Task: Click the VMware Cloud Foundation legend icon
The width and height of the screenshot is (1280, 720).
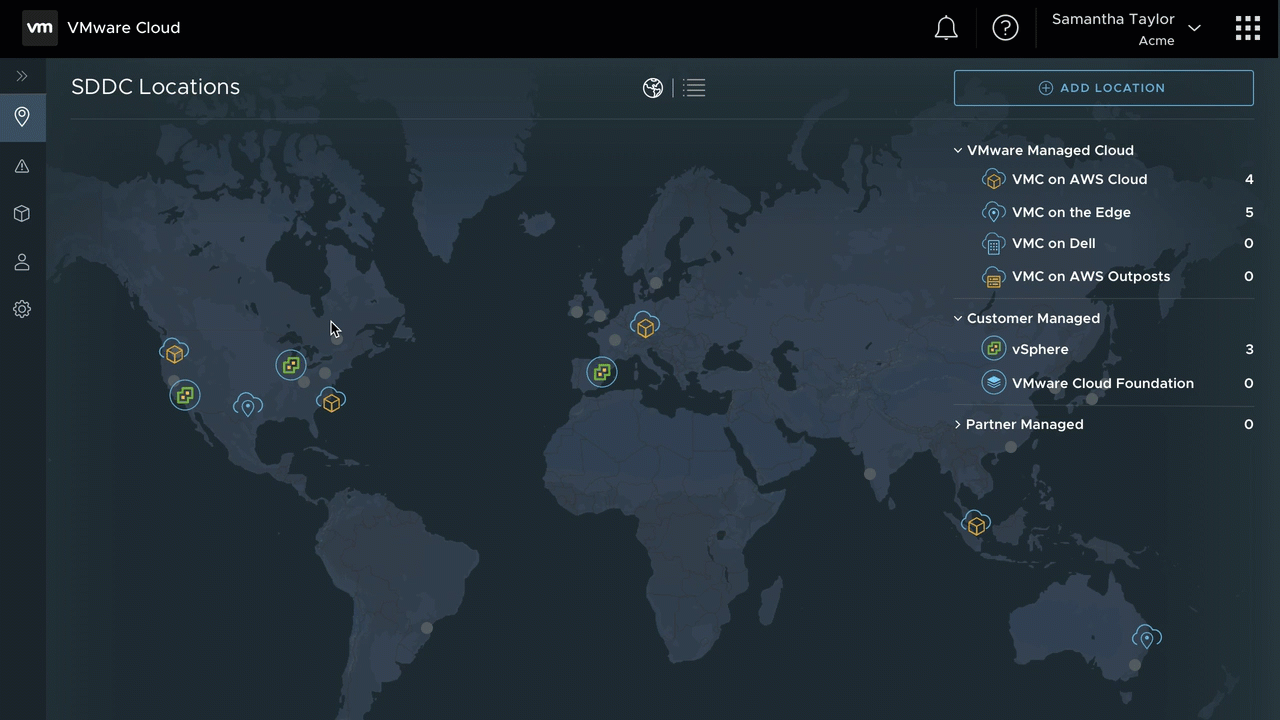Action: pyautogui.click(x=993, y=383)
